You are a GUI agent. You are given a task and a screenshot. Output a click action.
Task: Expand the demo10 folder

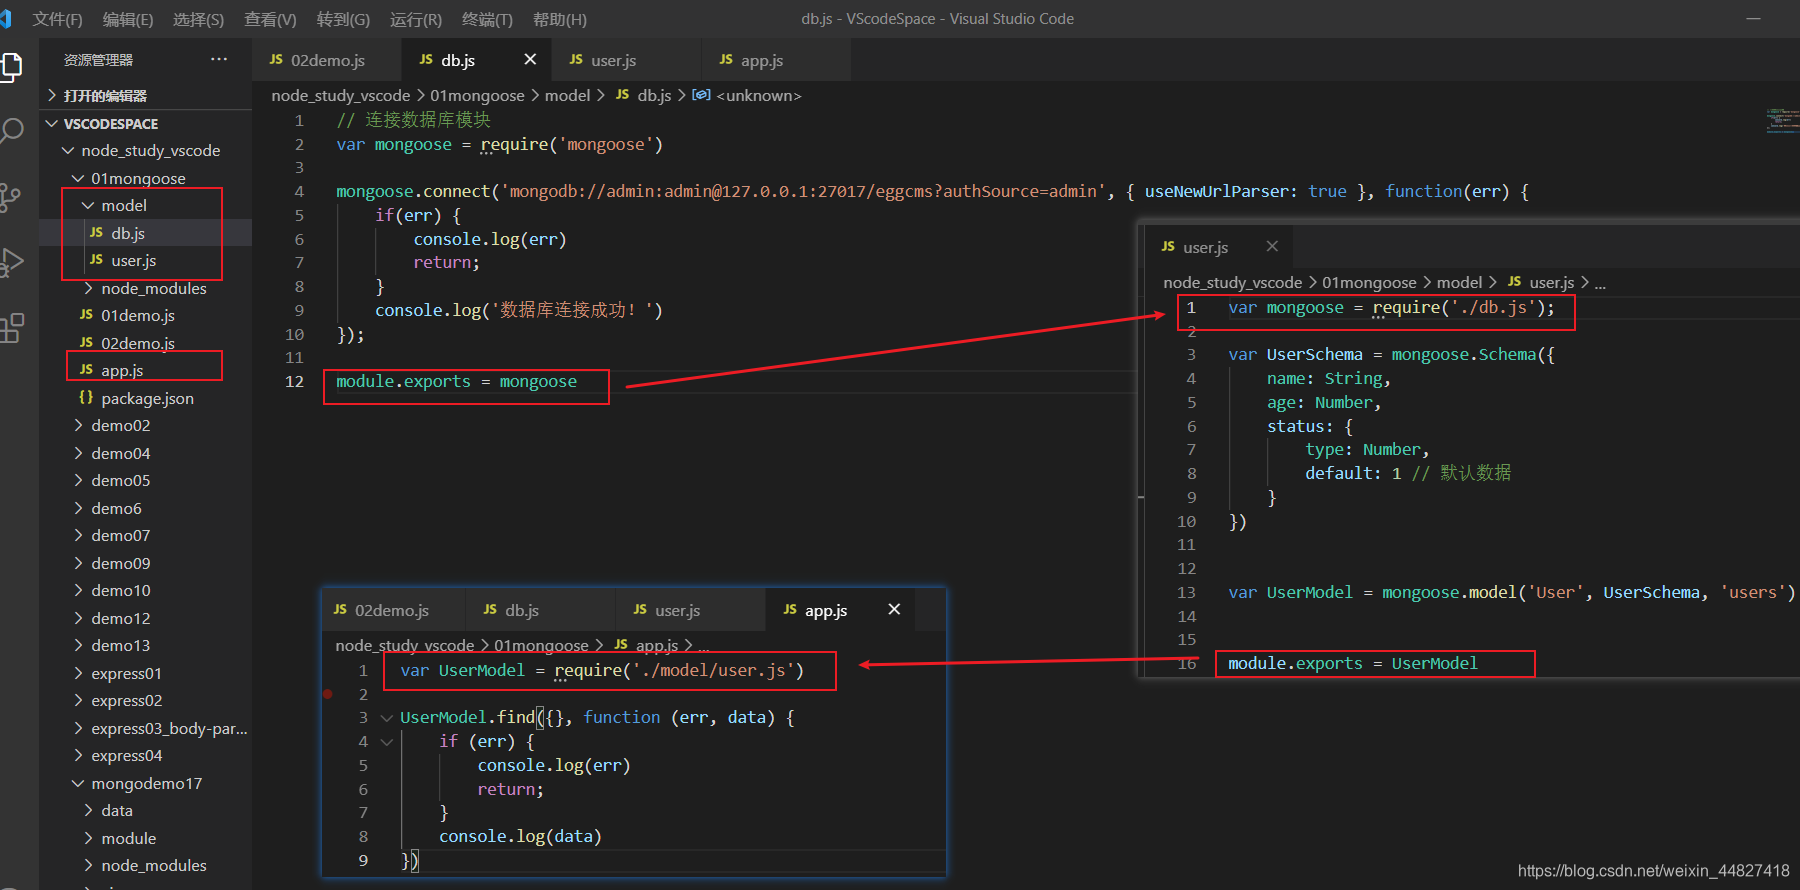(x=78, y=590)
